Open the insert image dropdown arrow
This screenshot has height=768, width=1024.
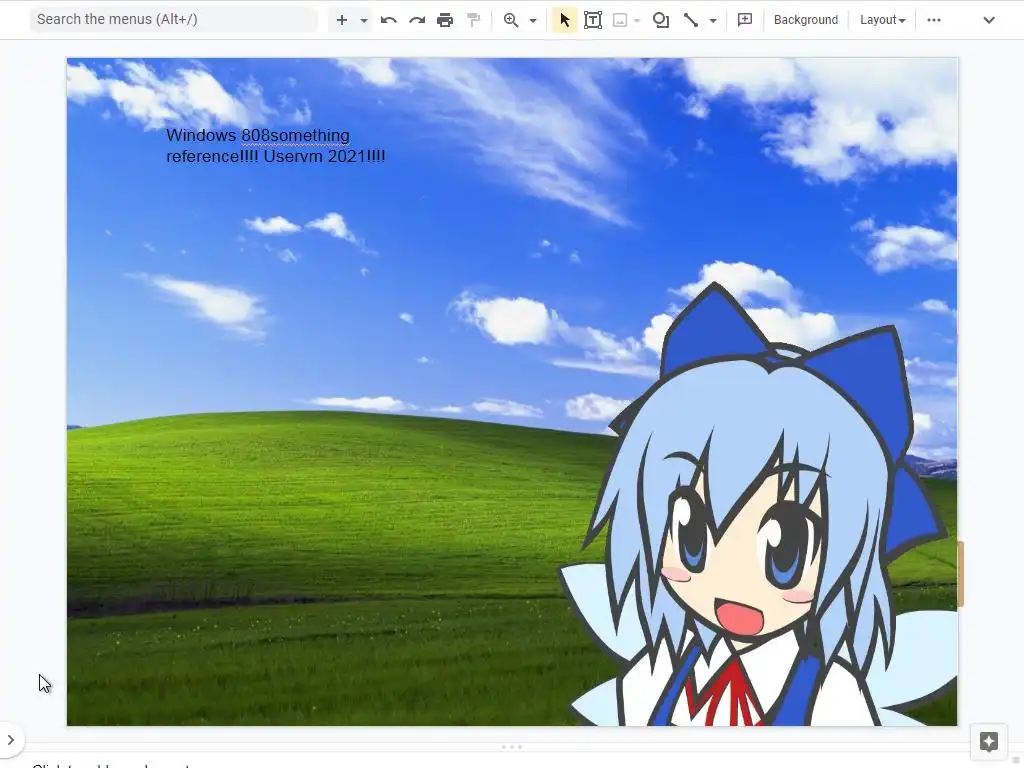637,20
